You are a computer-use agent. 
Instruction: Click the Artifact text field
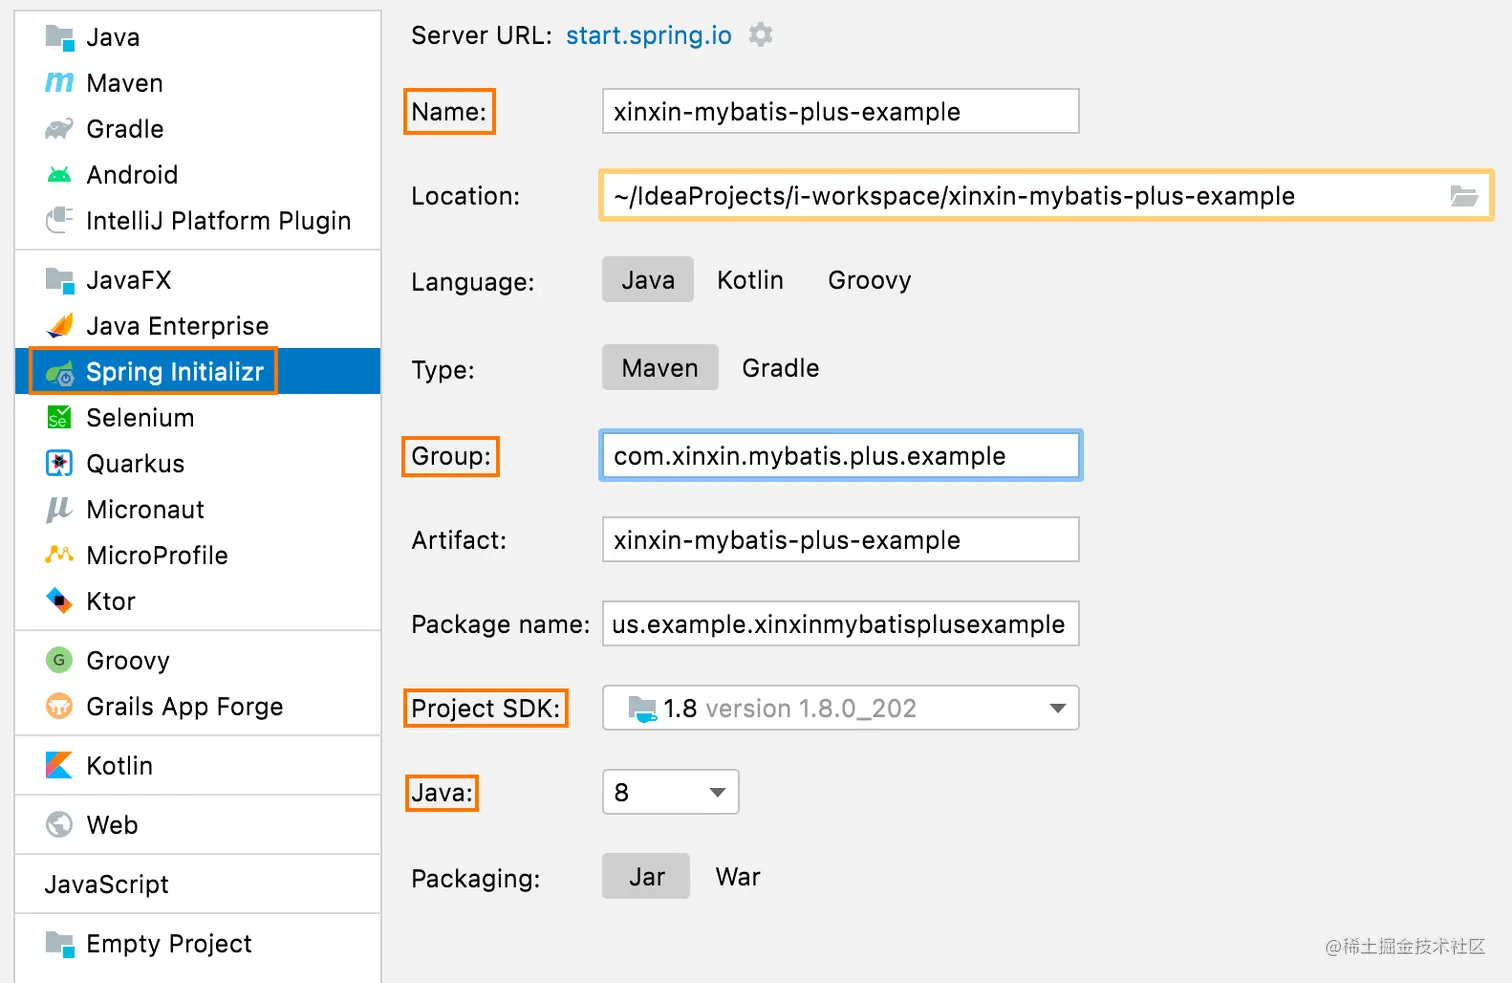840,540
